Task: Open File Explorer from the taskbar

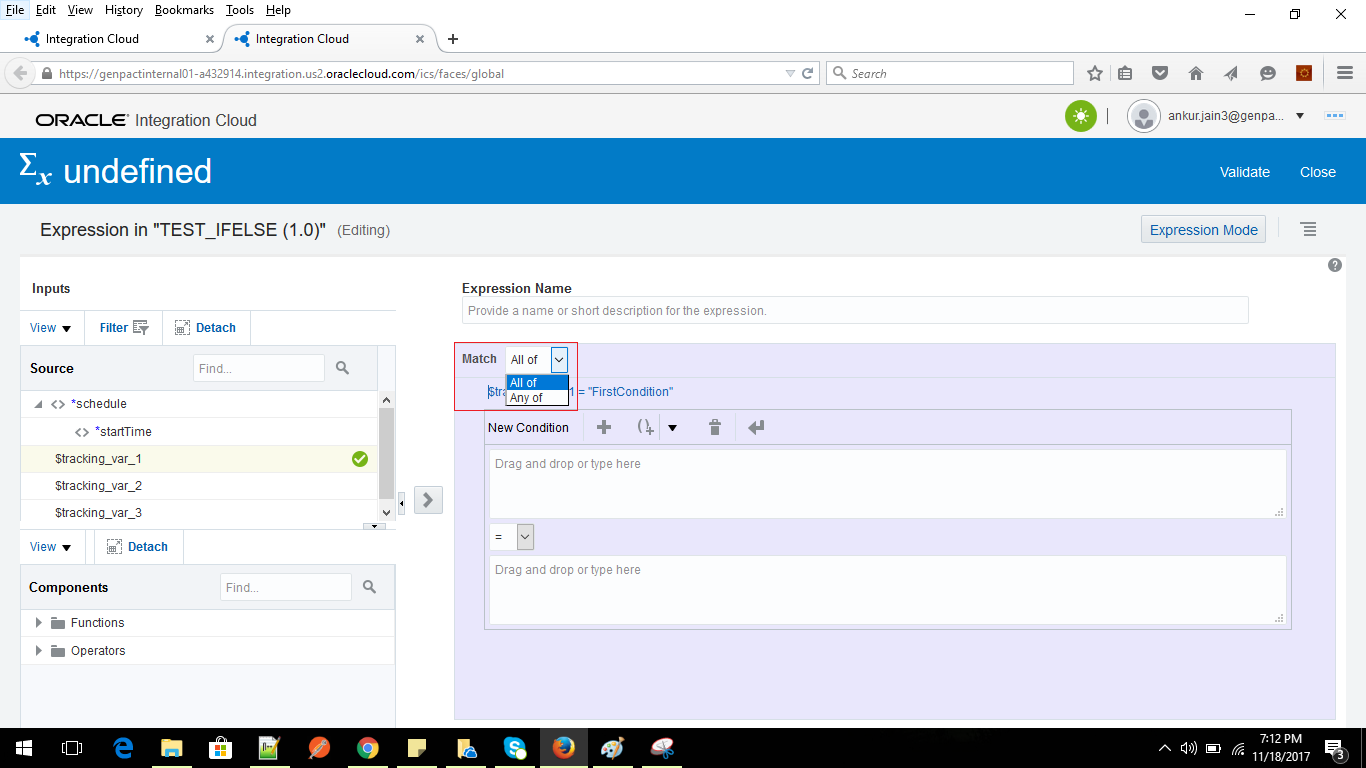Action: (x=172, y=748)
